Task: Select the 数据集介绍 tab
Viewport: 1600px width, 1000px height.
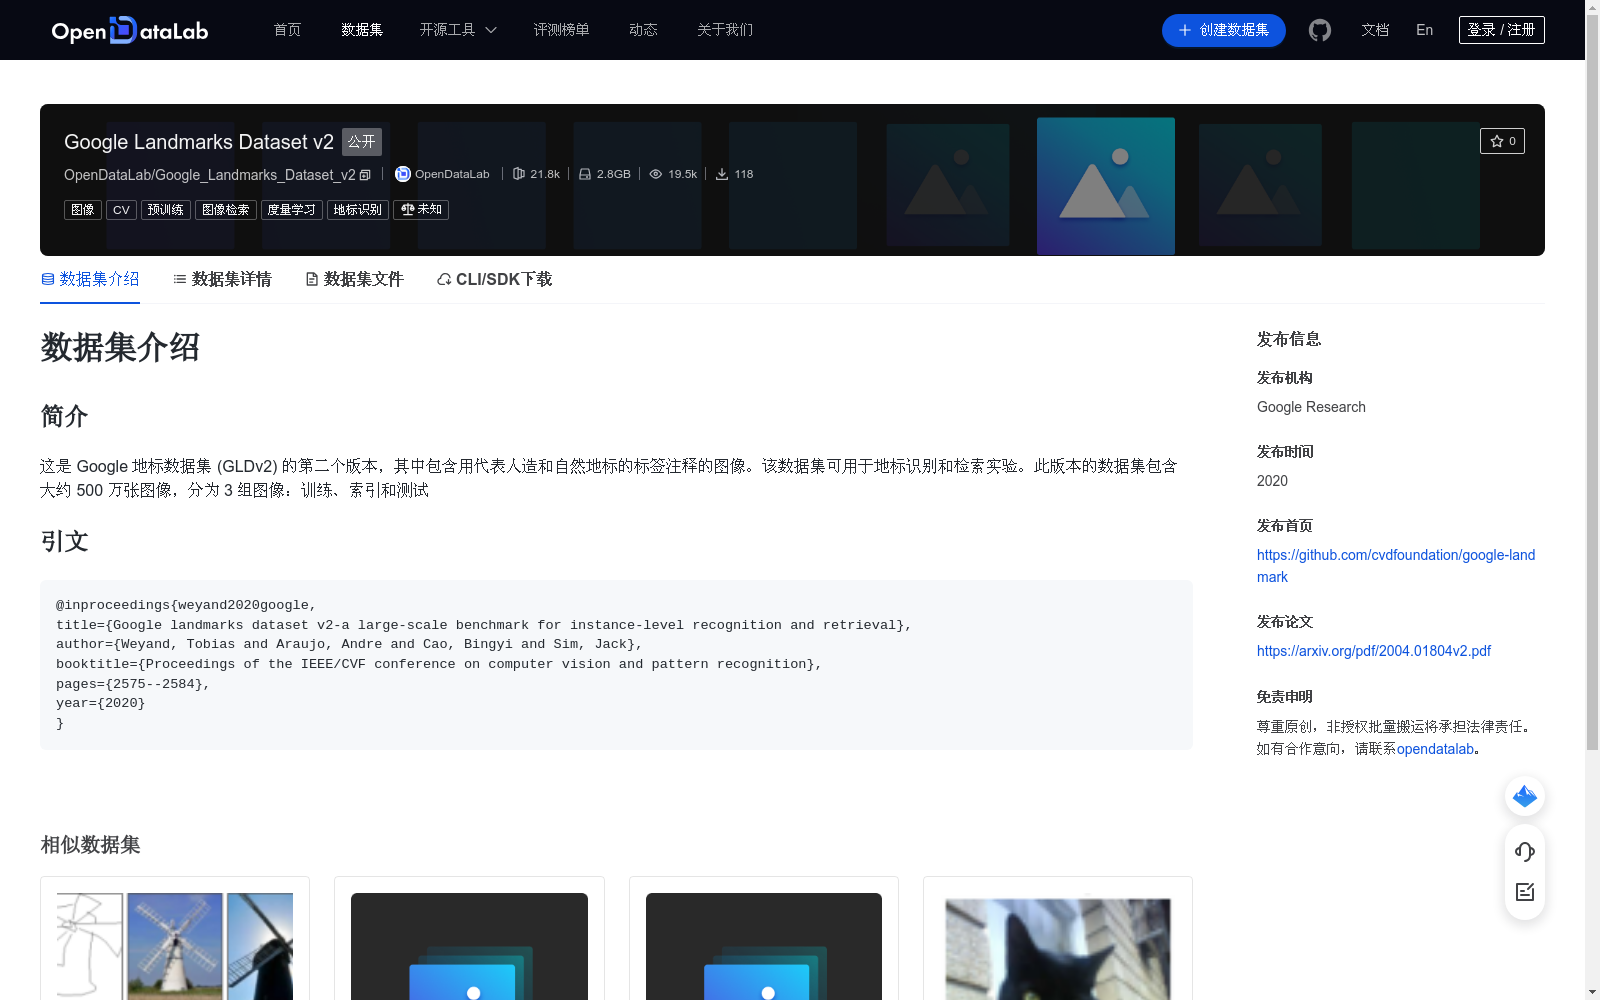Action: [90, 279]
